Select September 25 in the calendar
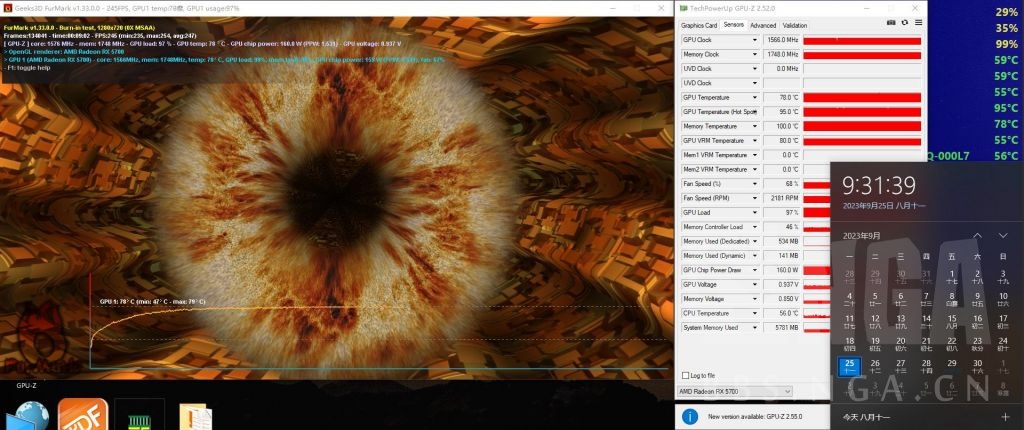 pyautogui.click(x=850, y=367)
